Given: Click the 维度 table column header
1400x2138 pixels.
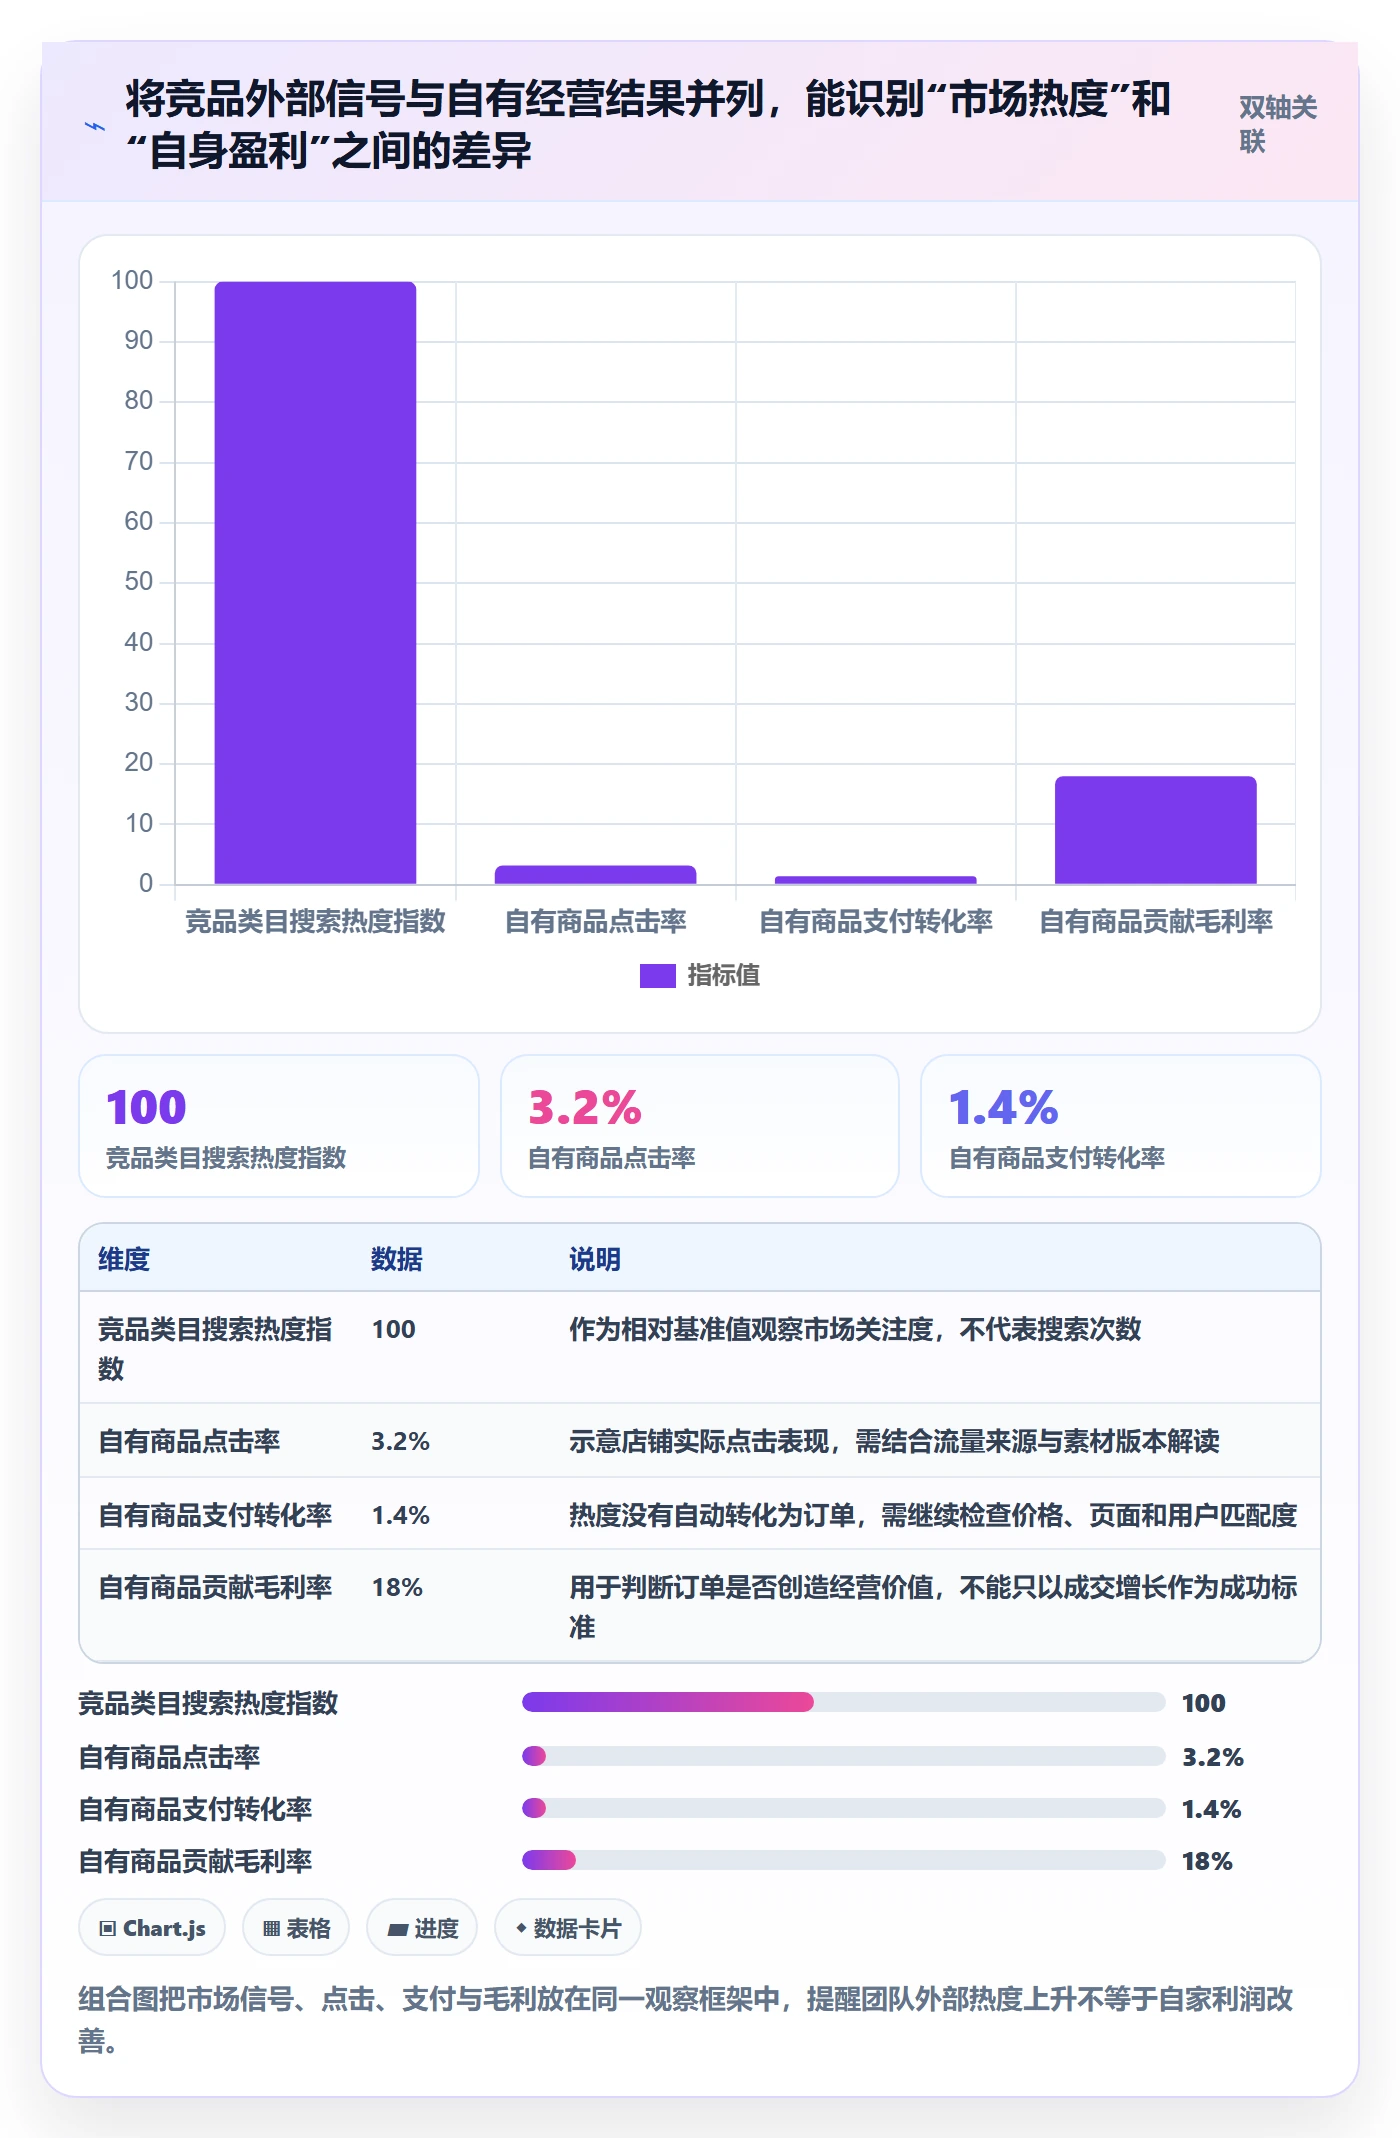Looking at the screenshot, I should 124,1259.
